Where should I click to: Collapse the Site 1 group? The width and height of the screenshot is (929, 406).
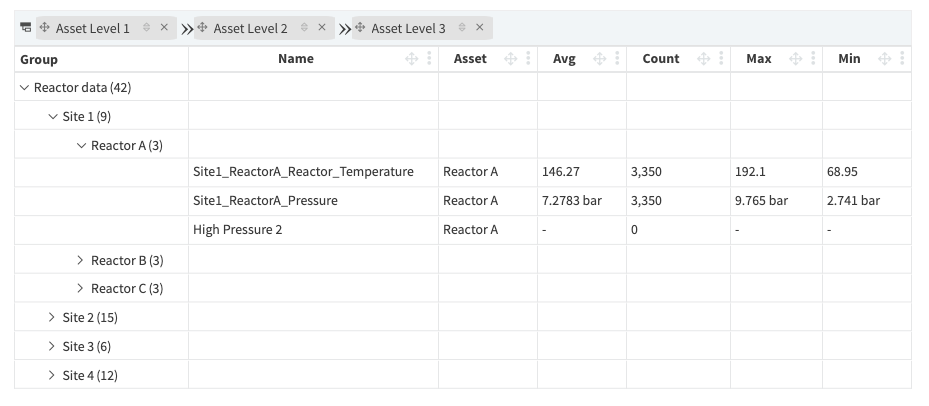[x=53, y=117]
